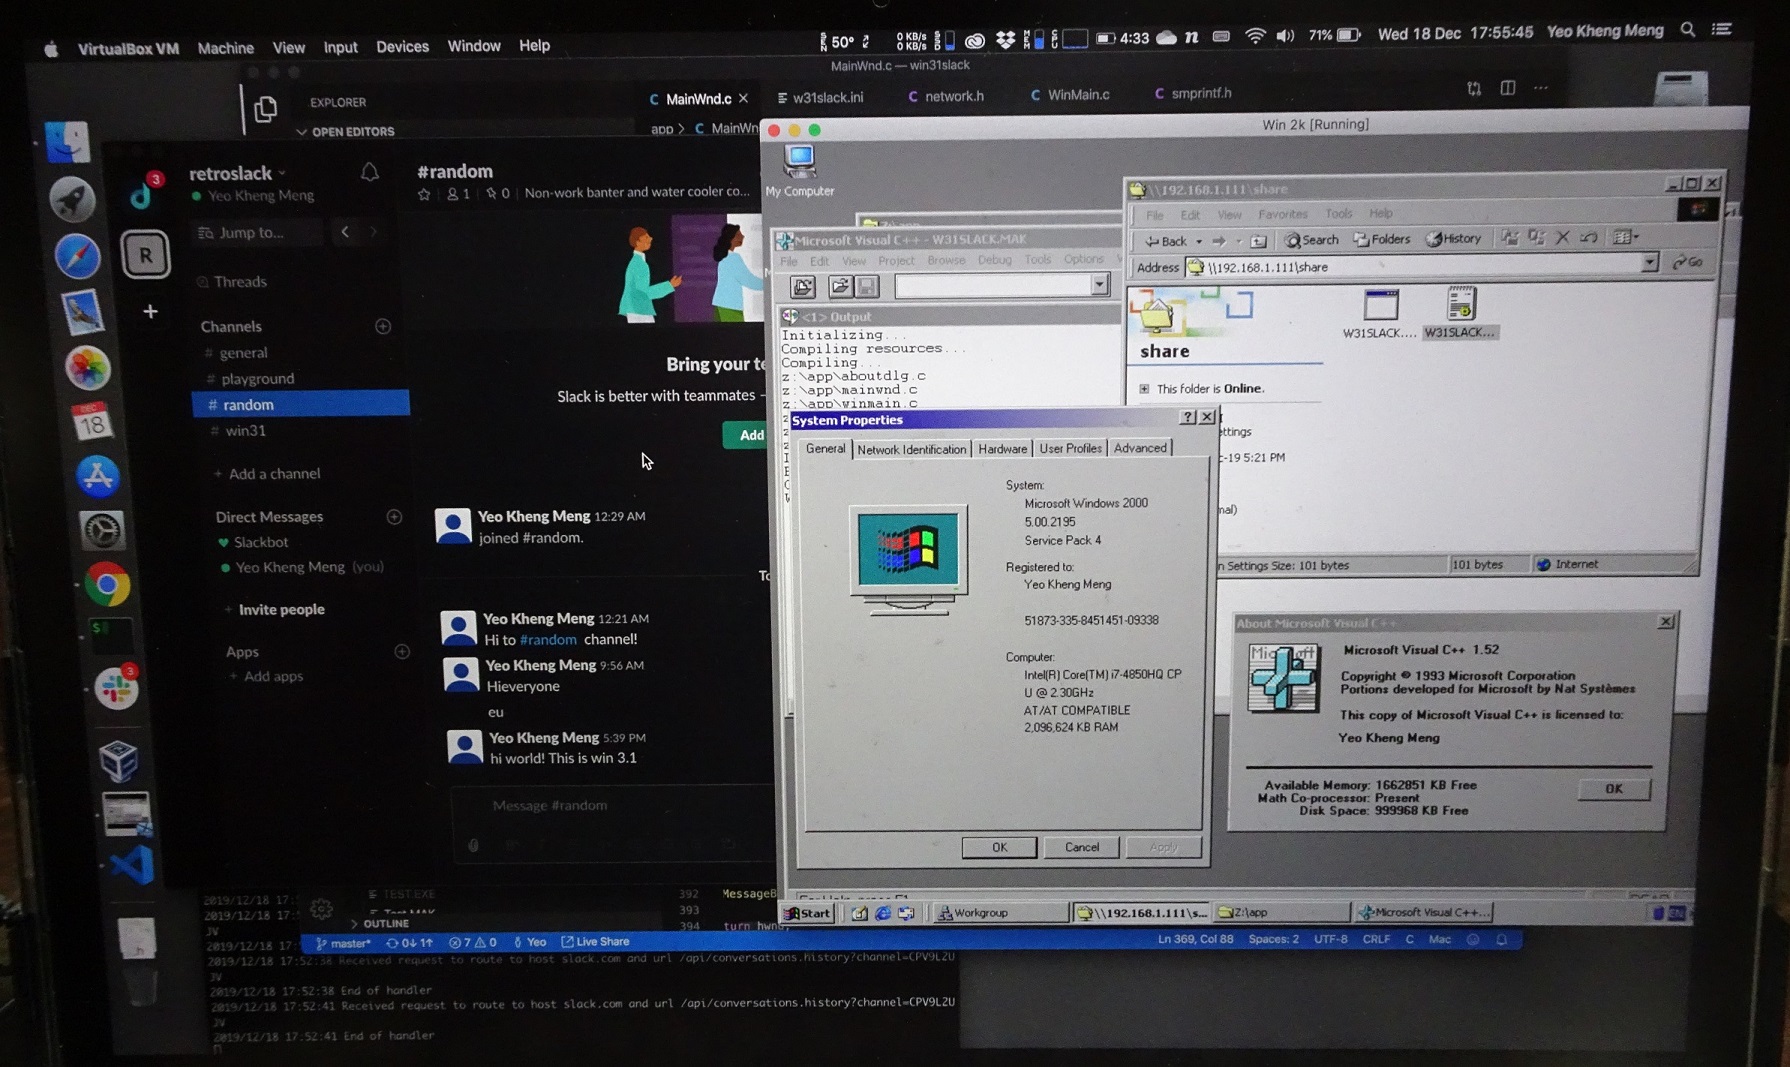Expand the retroslack workspace menu
Viewport: 1790px width, 1067px height.
coord(238,173)
